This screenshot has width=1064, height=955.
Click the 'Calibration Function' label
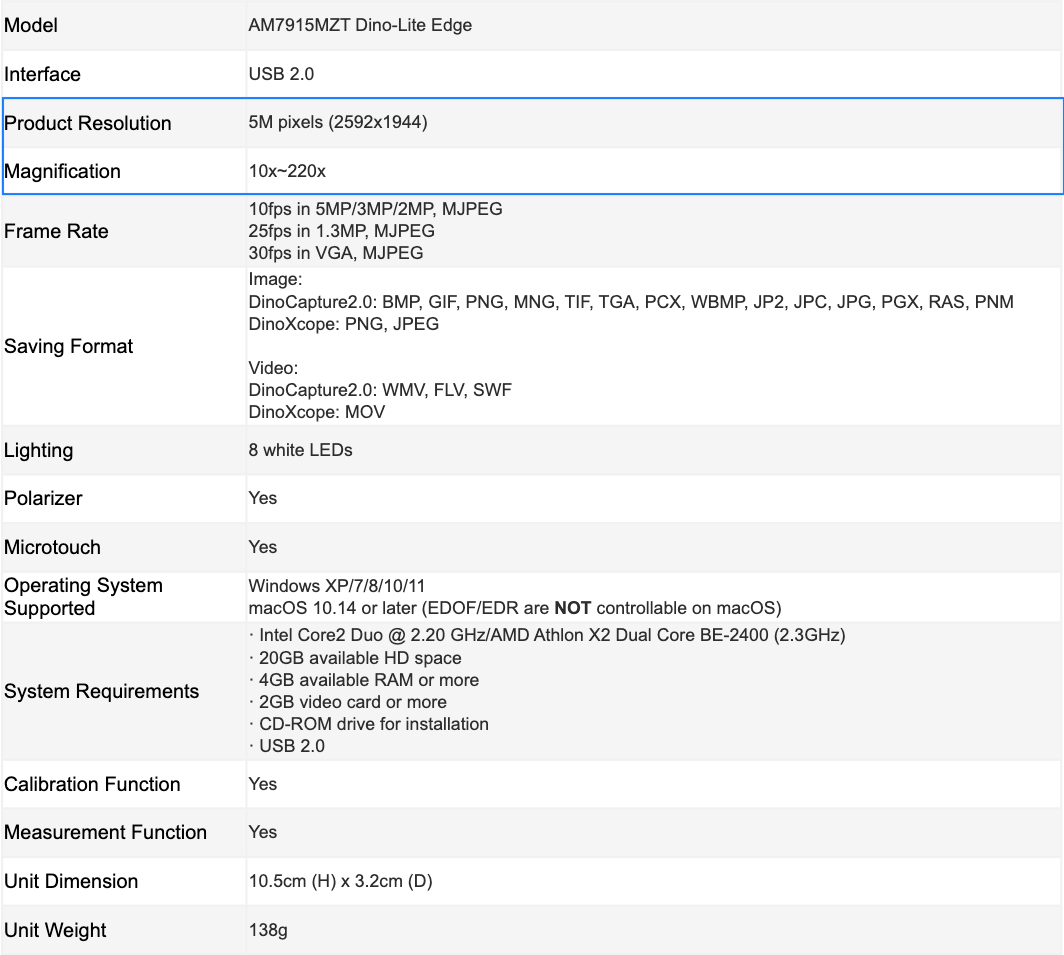(x=92, y=785)
